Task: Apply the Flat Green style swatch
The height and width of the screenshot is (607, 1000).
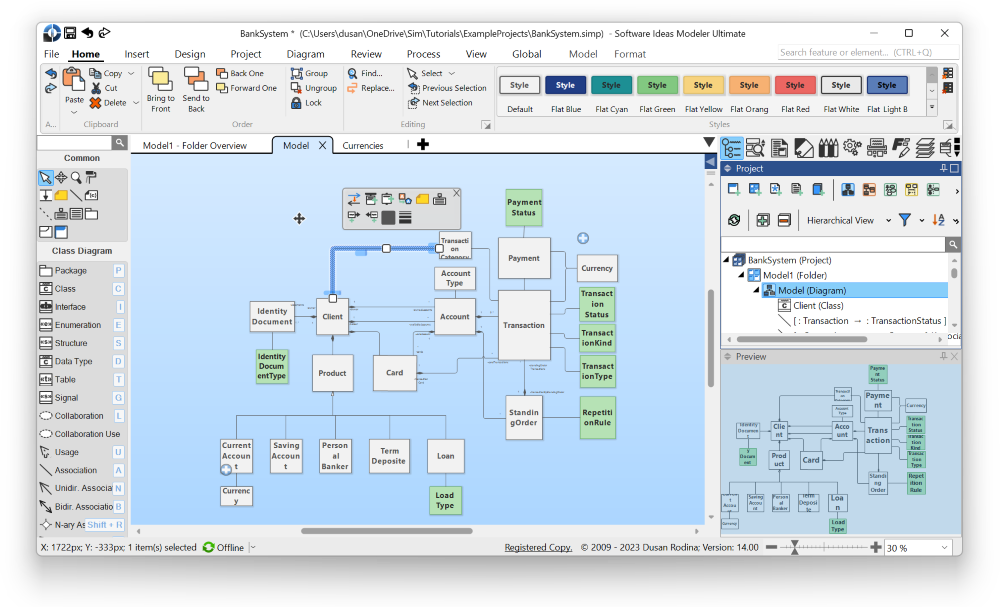Action: (657, 85)
